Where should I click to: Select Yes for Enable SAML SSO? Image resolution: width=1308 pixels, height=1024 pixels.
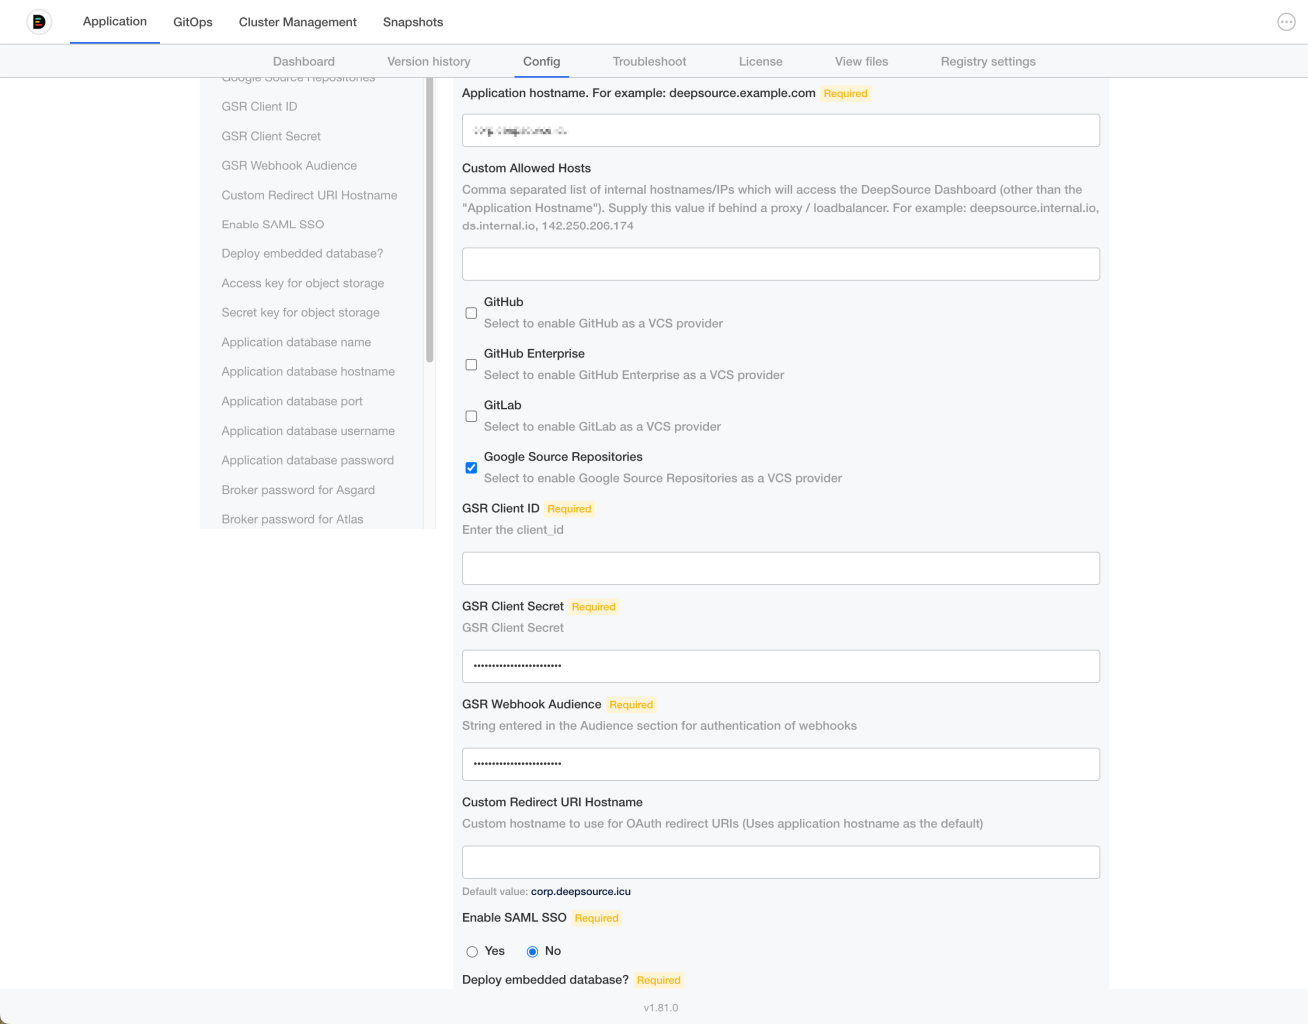(472, 952)
